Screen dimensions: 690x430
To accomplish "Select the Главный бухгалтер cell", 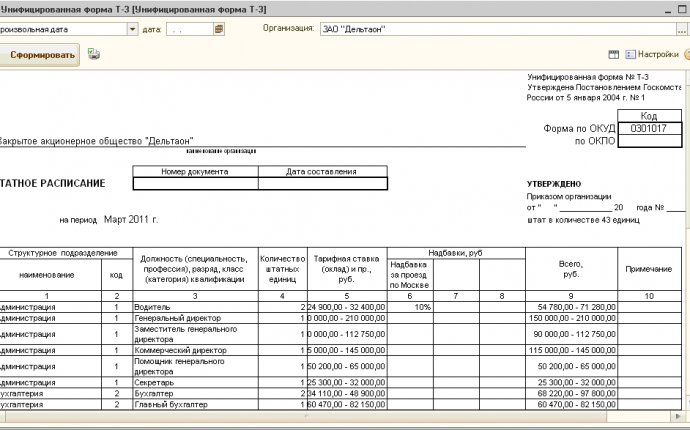I will click(195, 404).
